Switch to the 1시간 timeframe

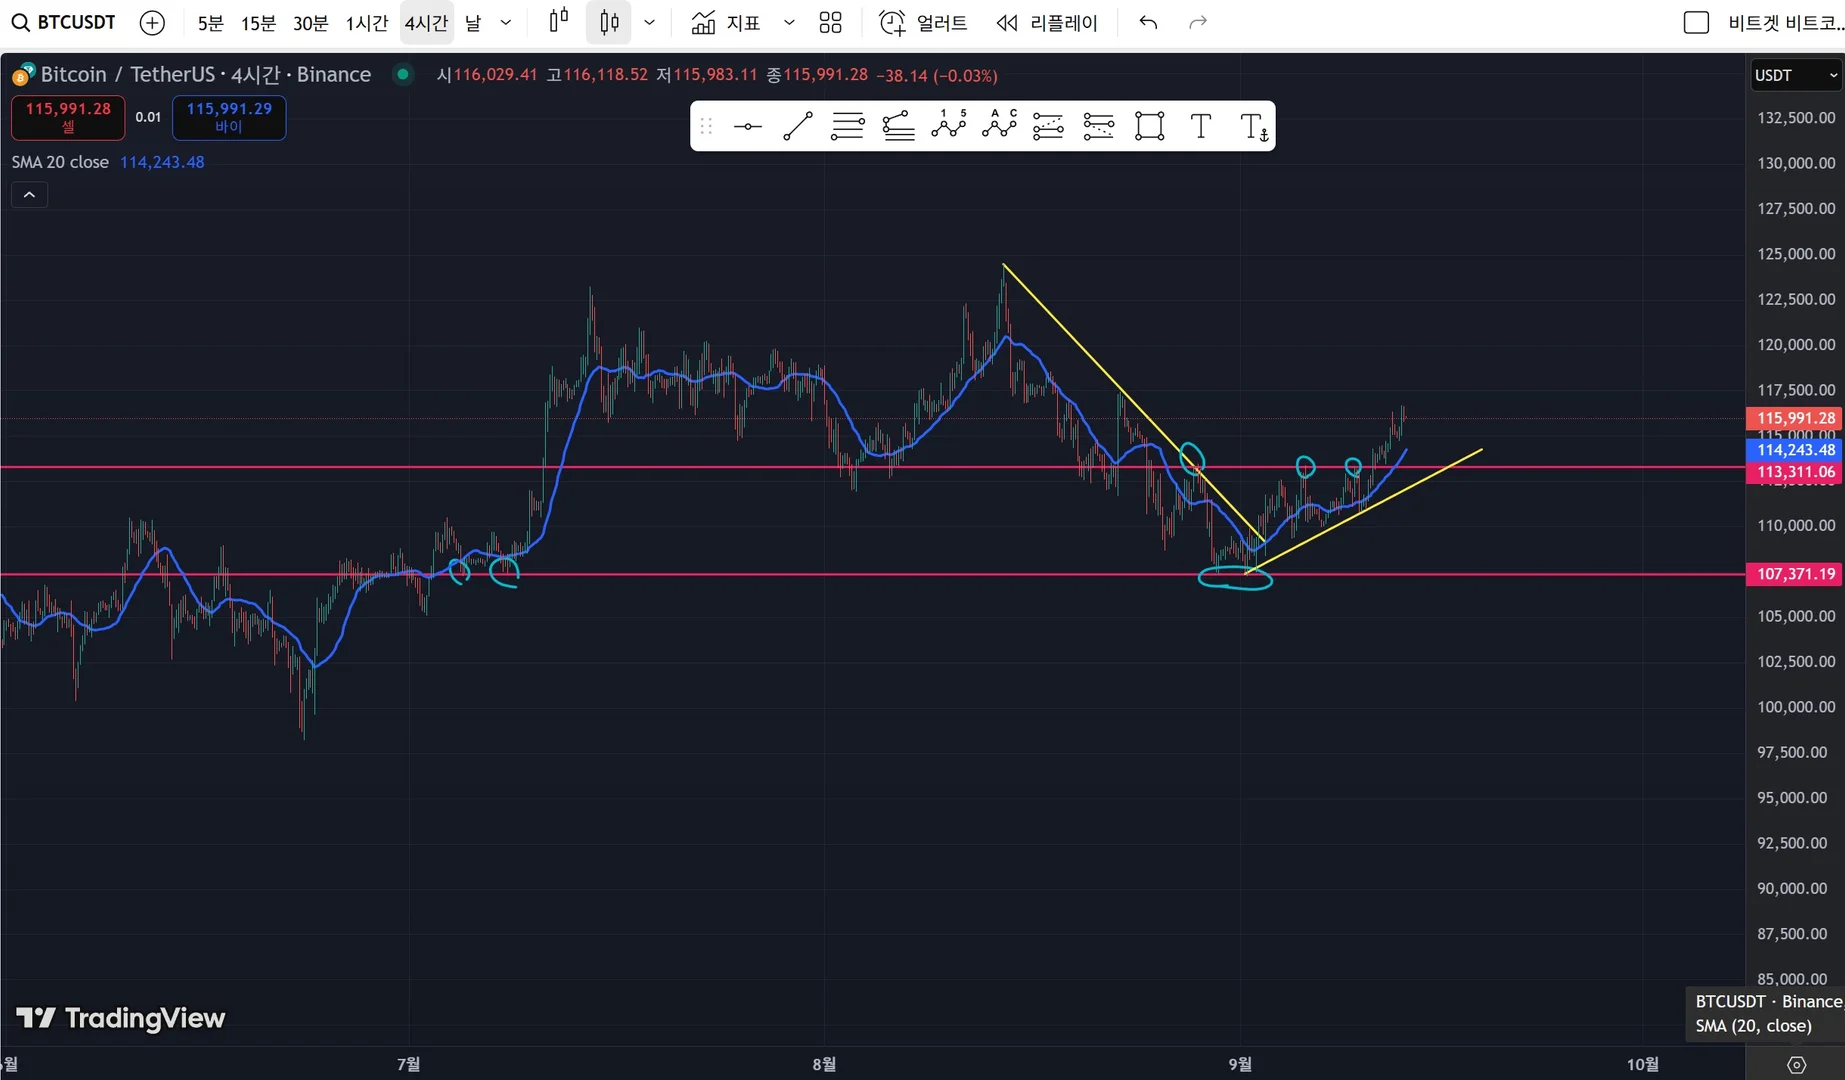[x=366, y=22]
